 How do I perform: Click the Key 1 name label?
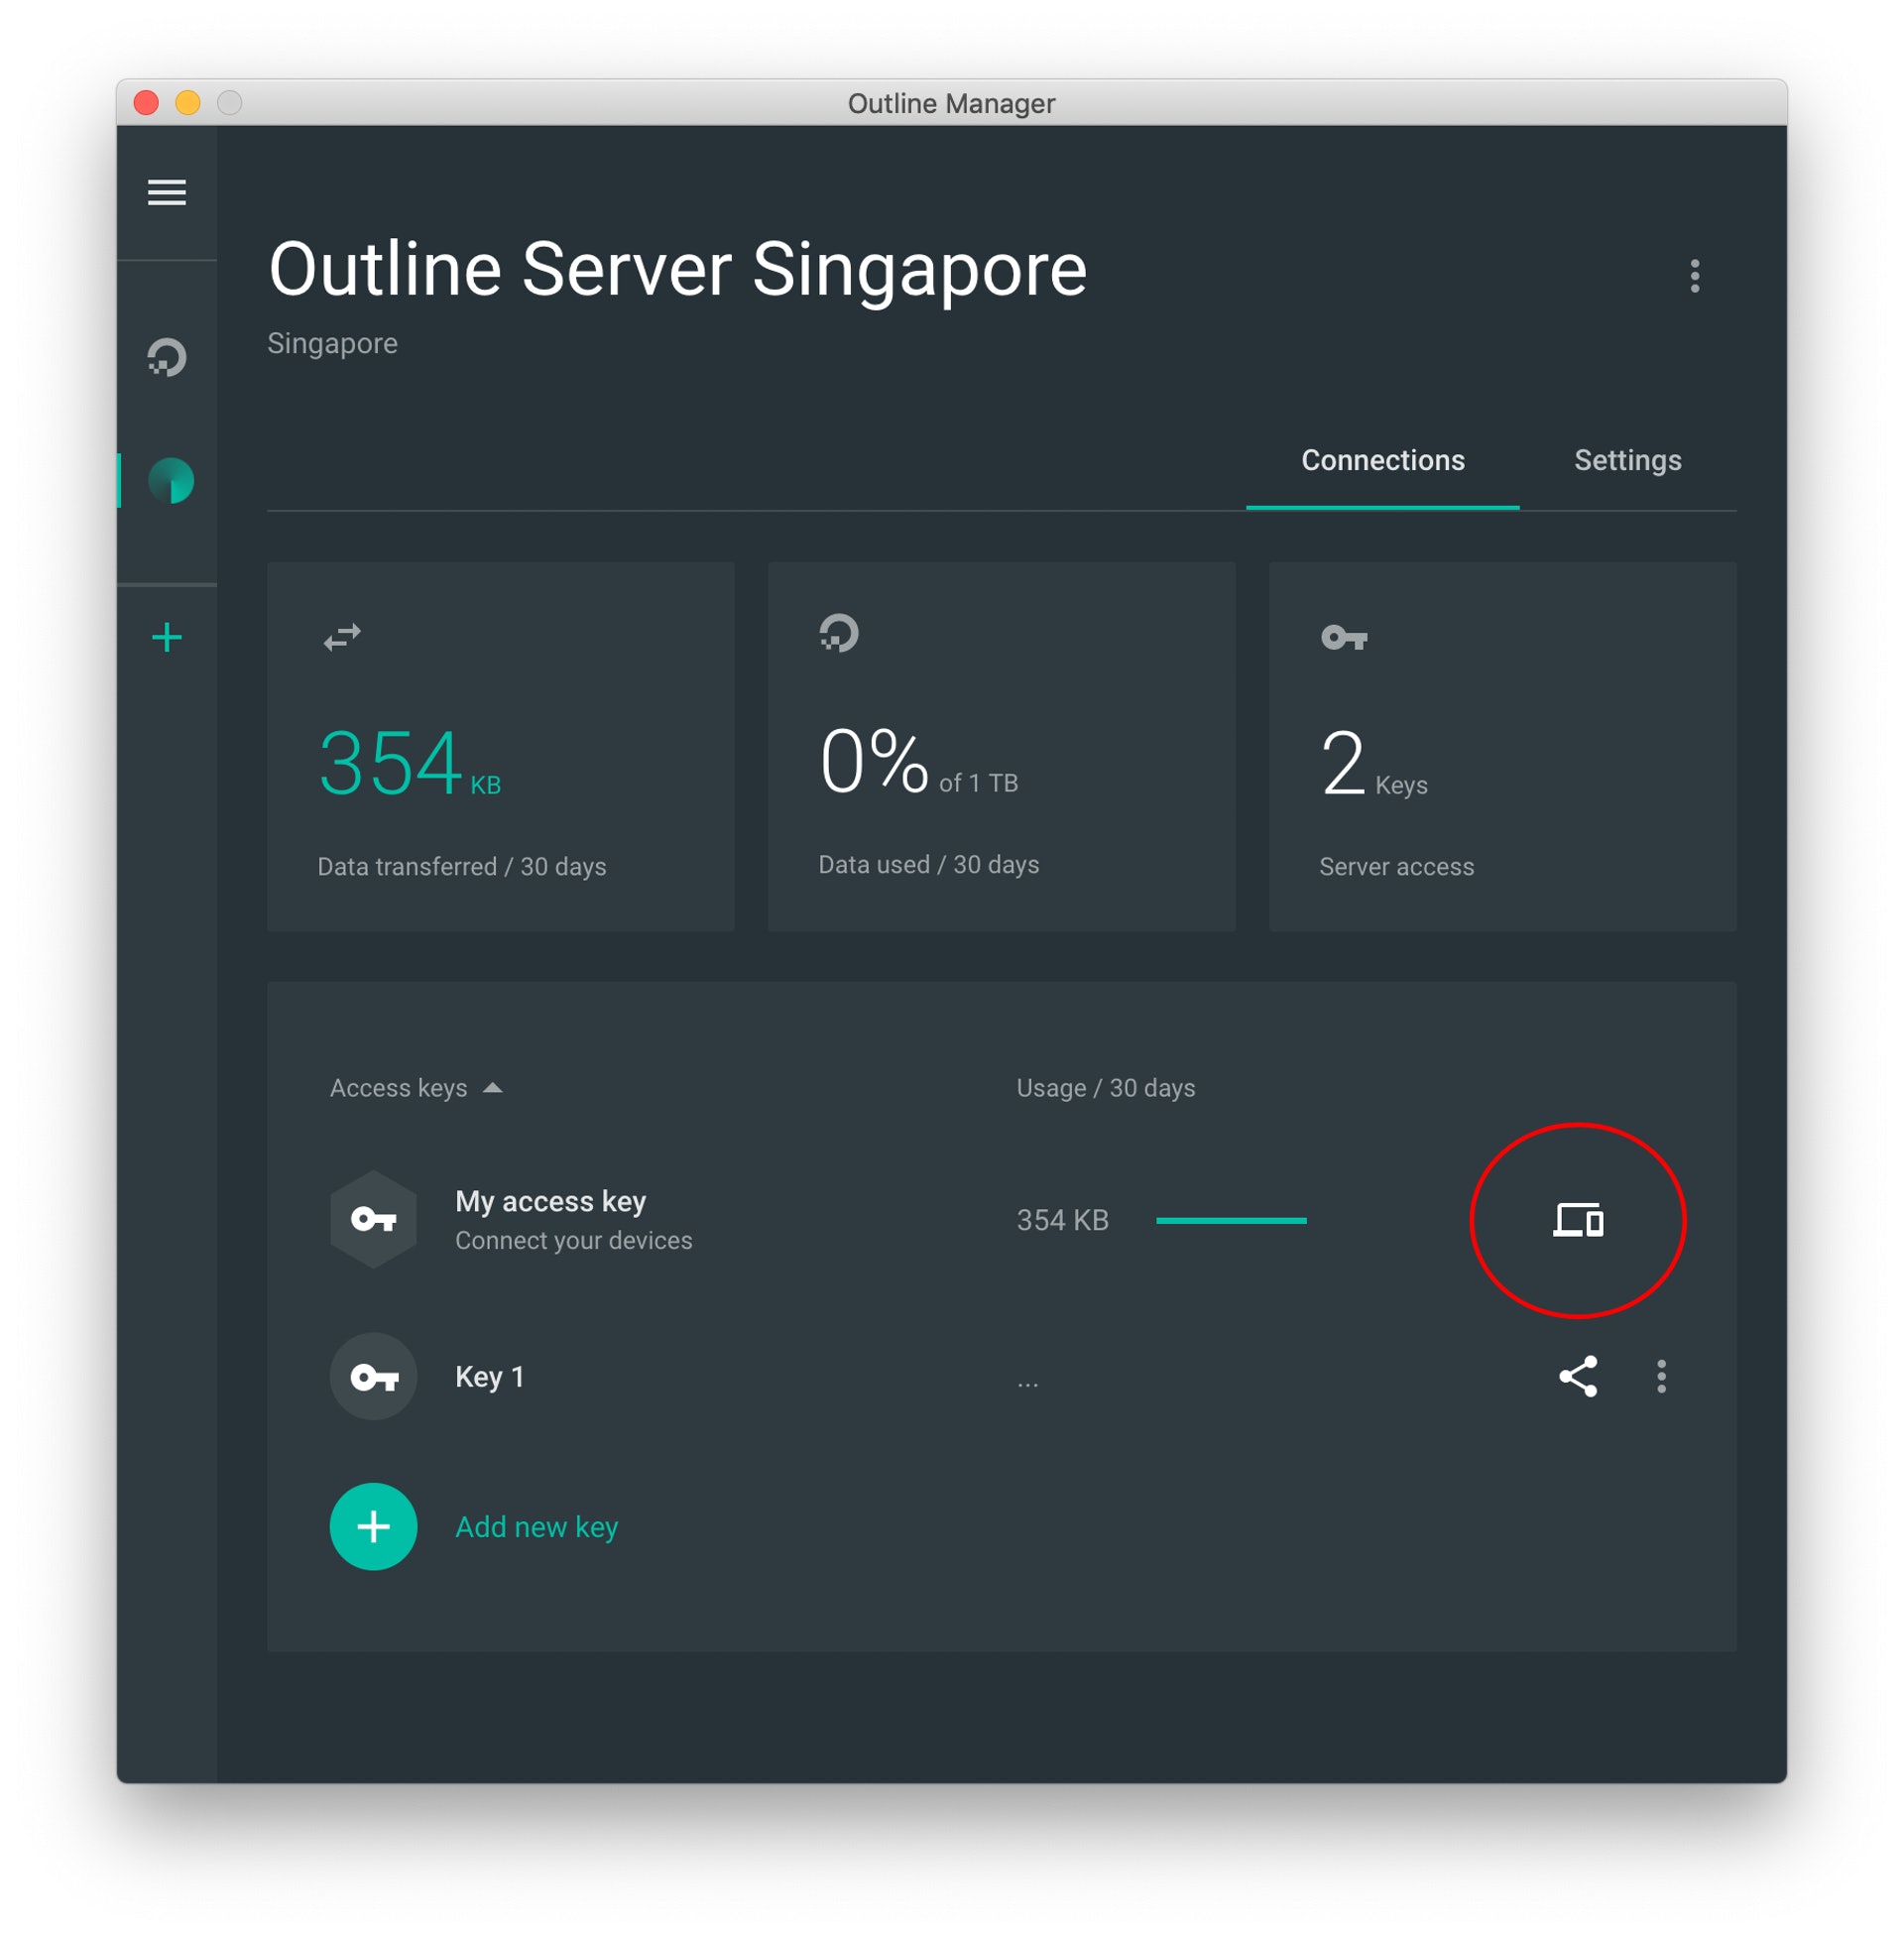point(489,1377)
